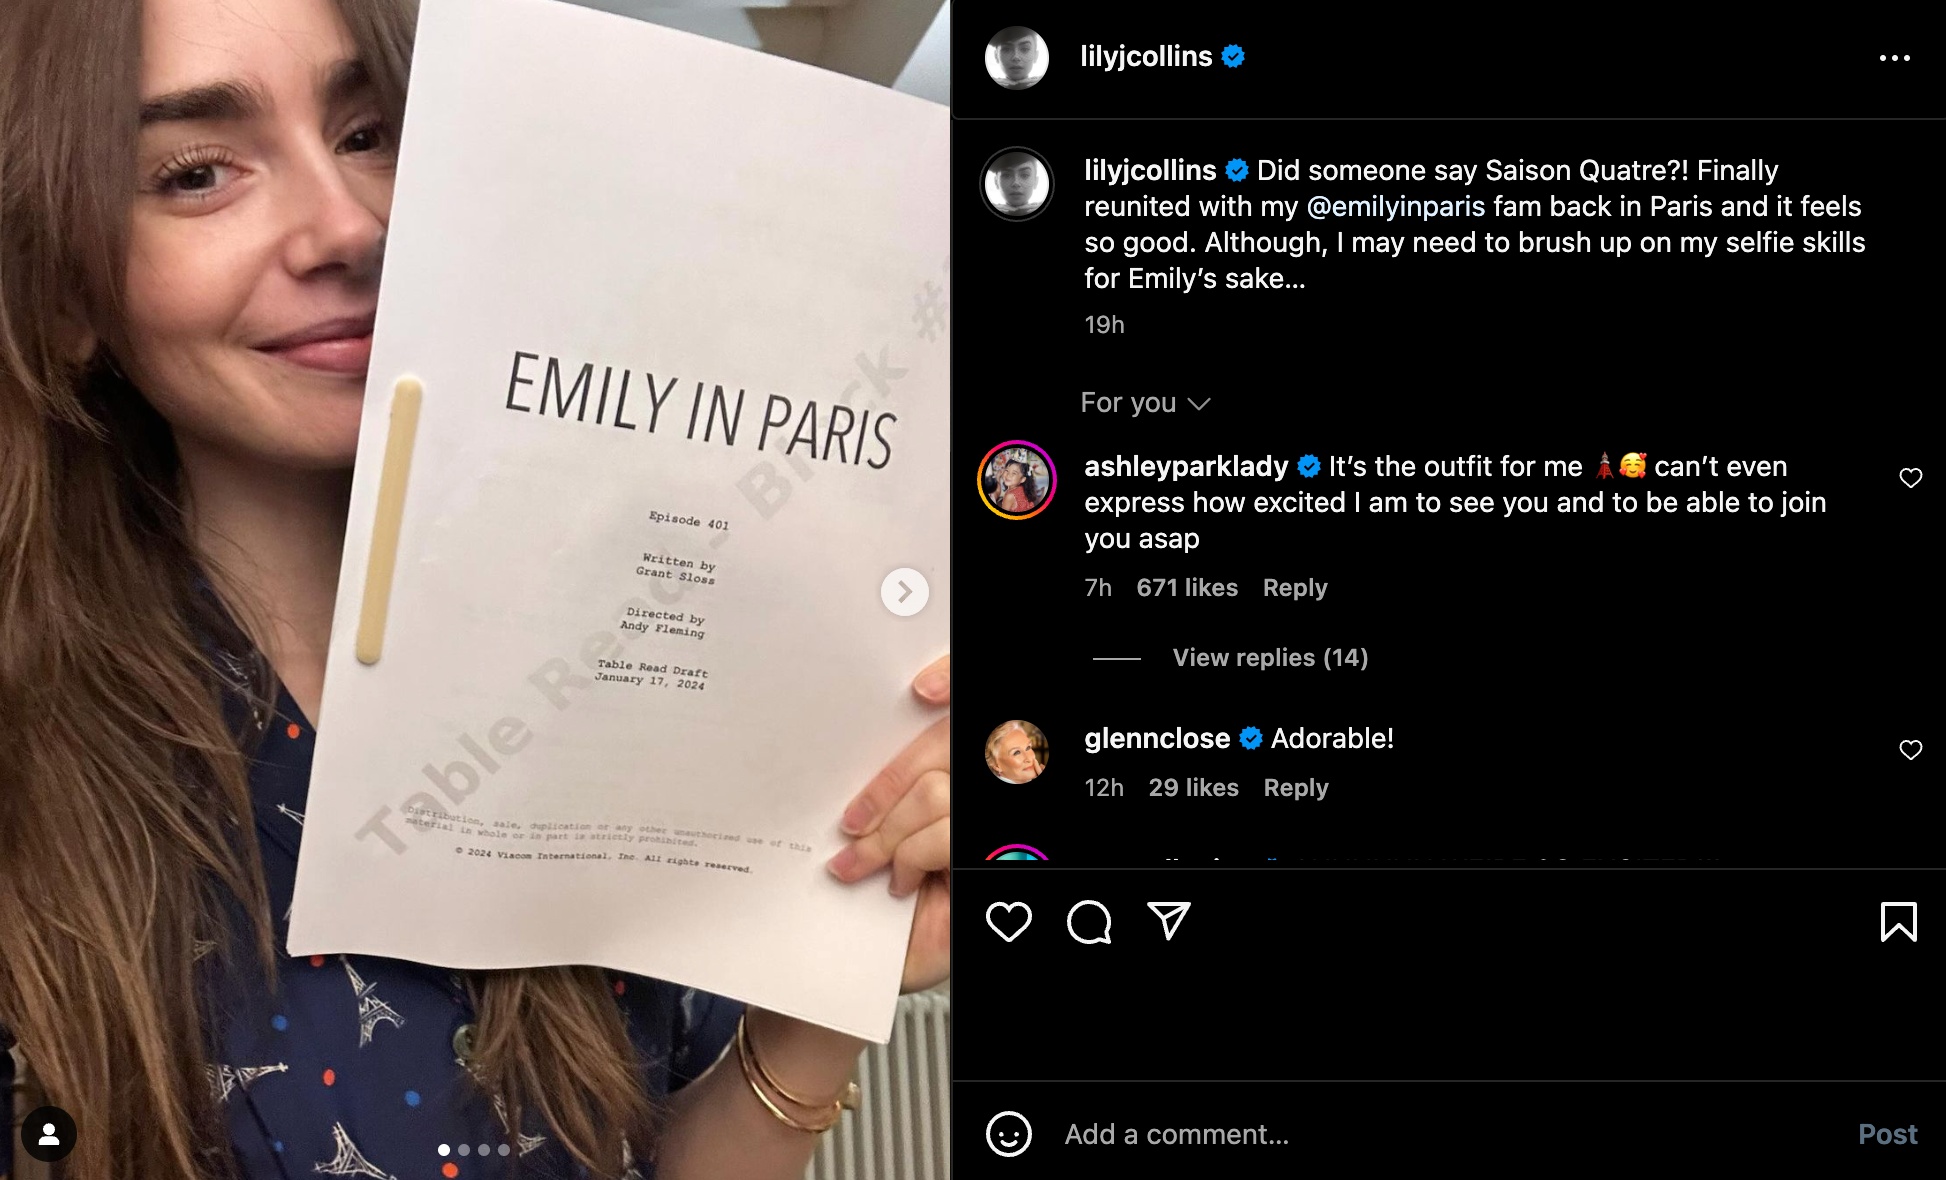Advance to the next photo in carousel
Viewport: 1946px width, 1180px height.
(x=904, y=592)
